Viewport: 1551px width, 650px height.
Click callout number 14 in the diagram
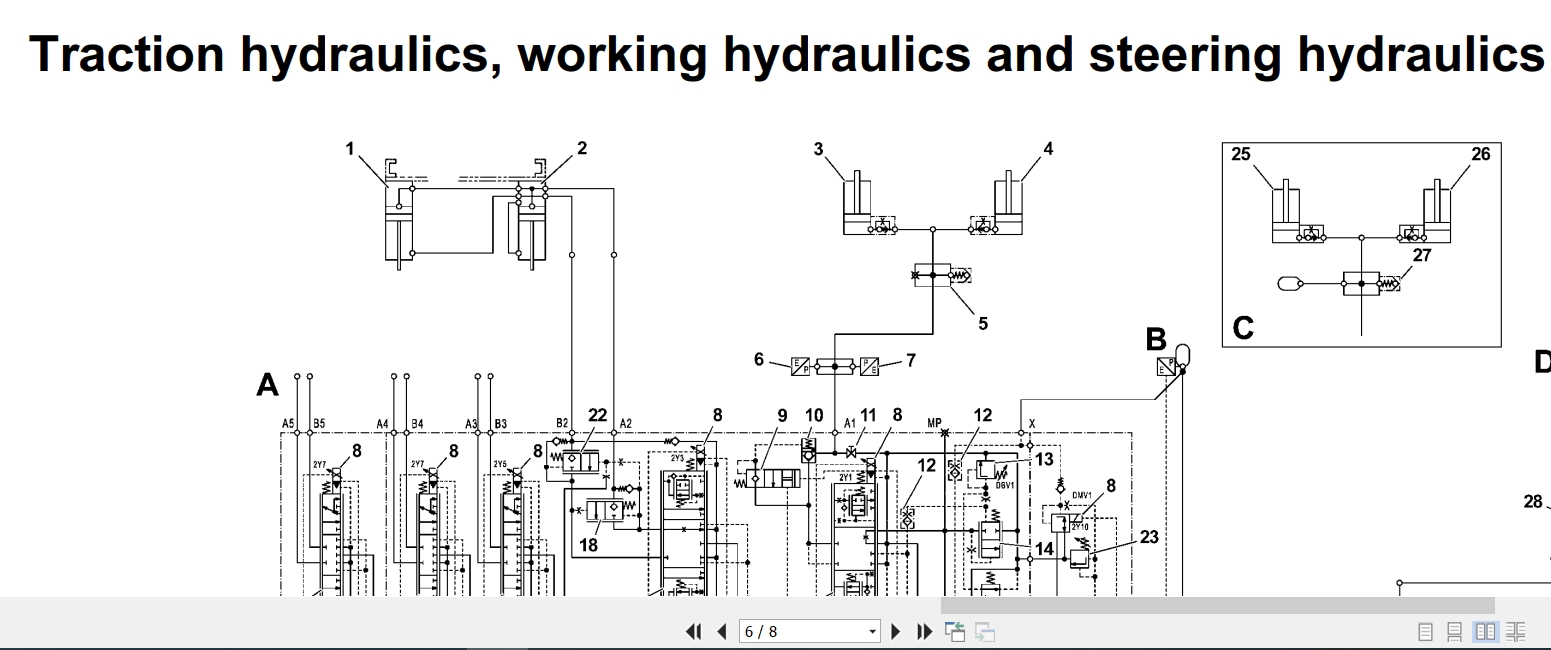1044,548
